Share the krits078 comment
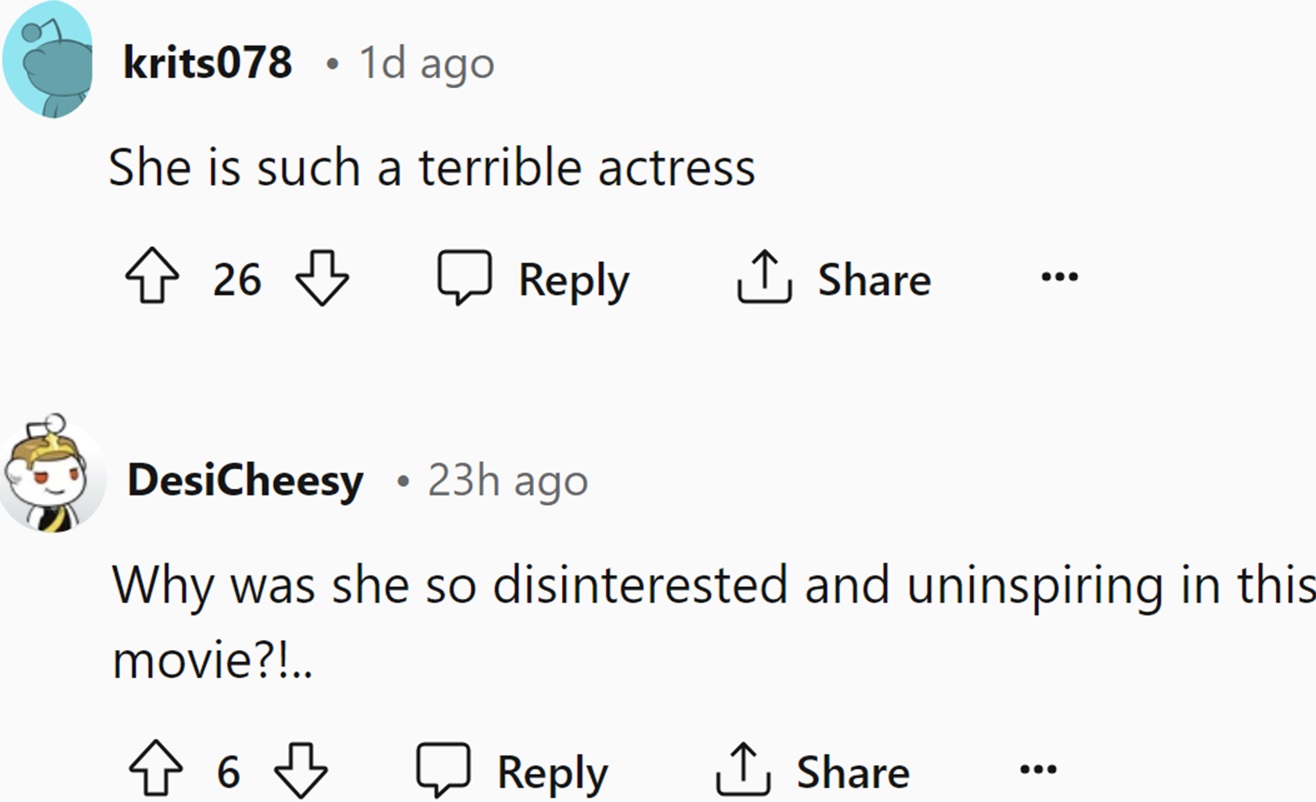 pos(834,278)
